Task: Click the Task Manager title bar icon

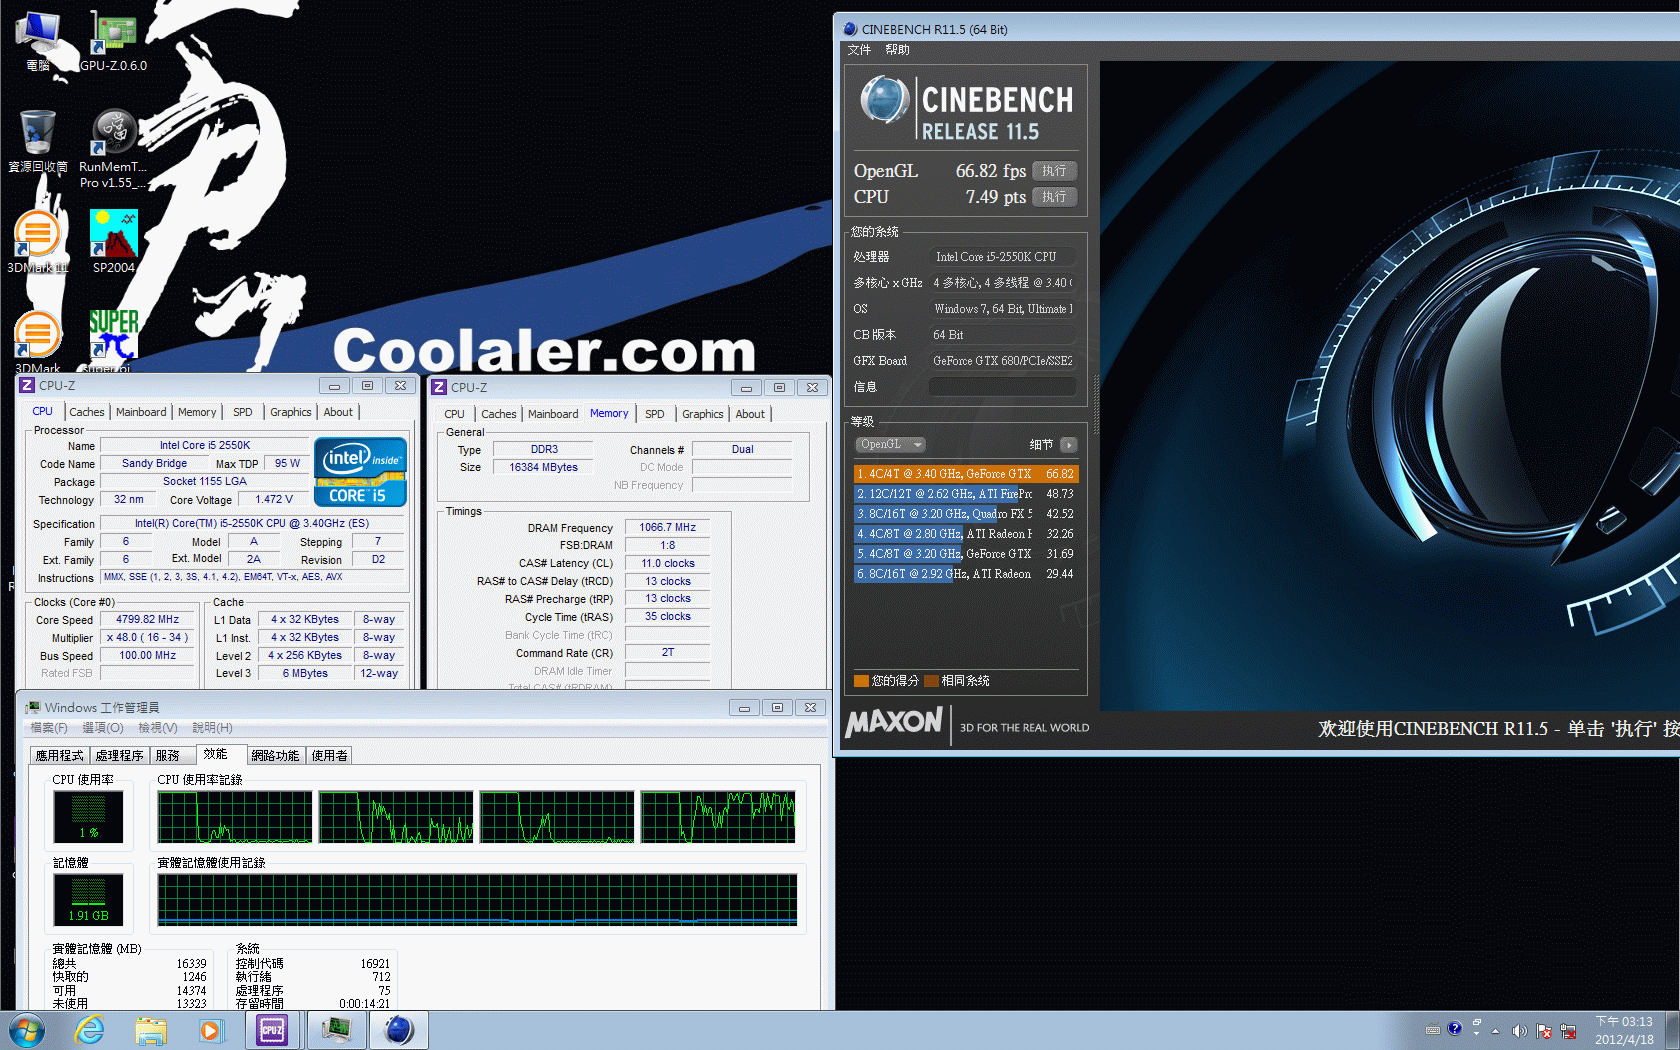Action: [x=33, y=707]
